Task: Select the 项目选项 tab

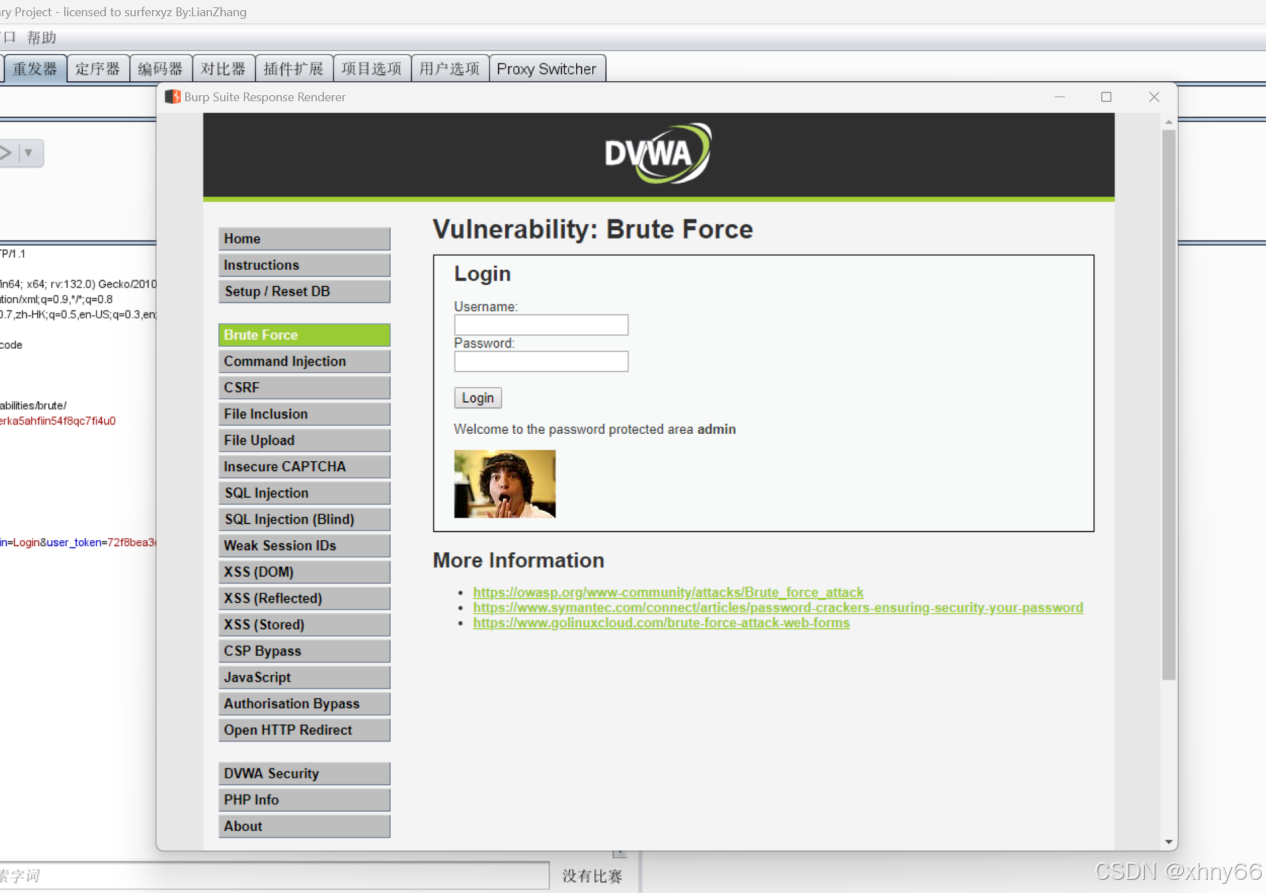Action: pos(371,69)
